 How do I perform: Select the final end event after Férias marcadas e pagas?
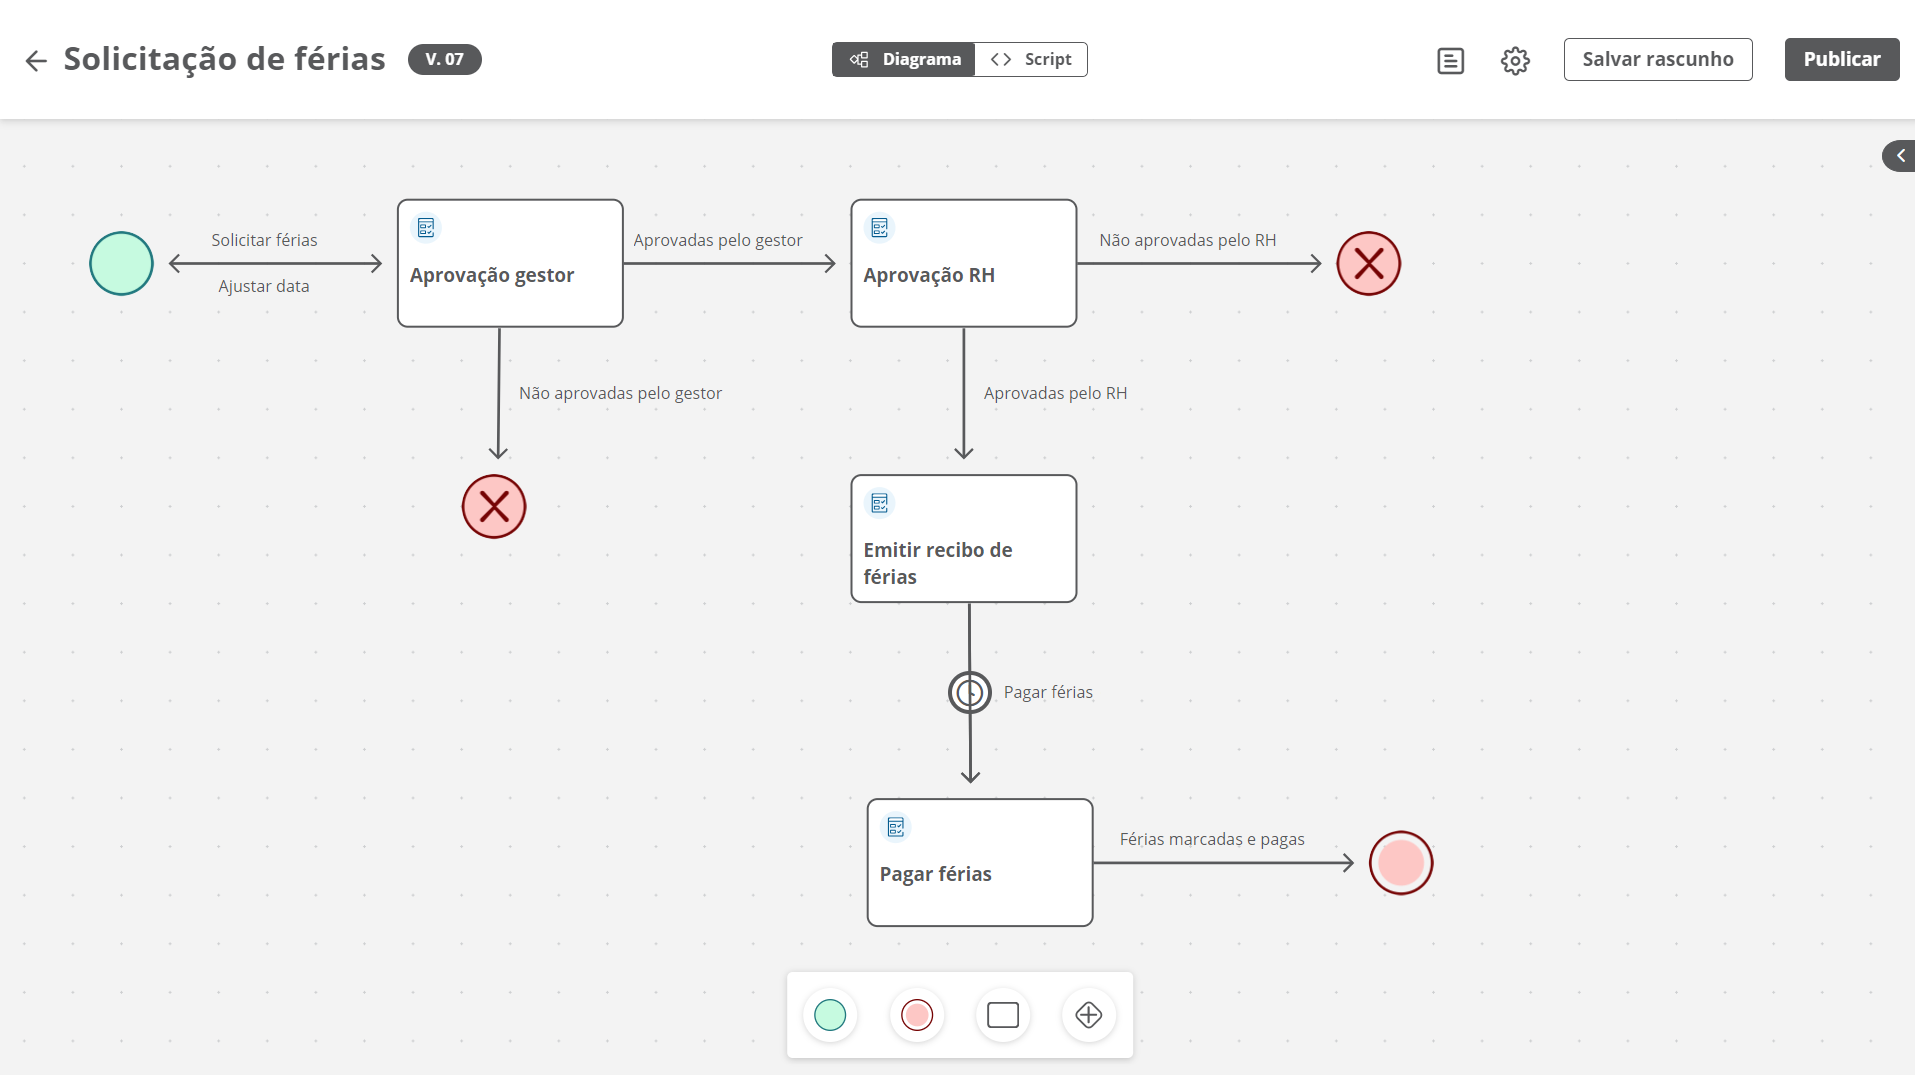pyautogui.click(x=1400, y=863)
